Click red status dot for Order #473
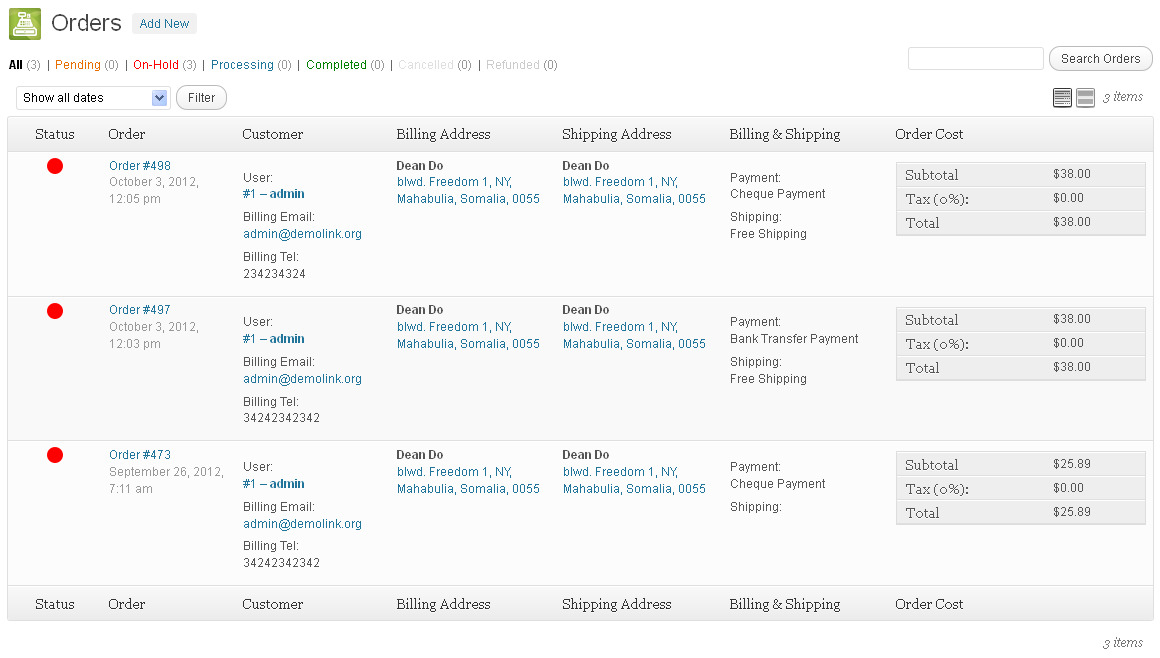1160x658 pixels. tap(55, 455)
